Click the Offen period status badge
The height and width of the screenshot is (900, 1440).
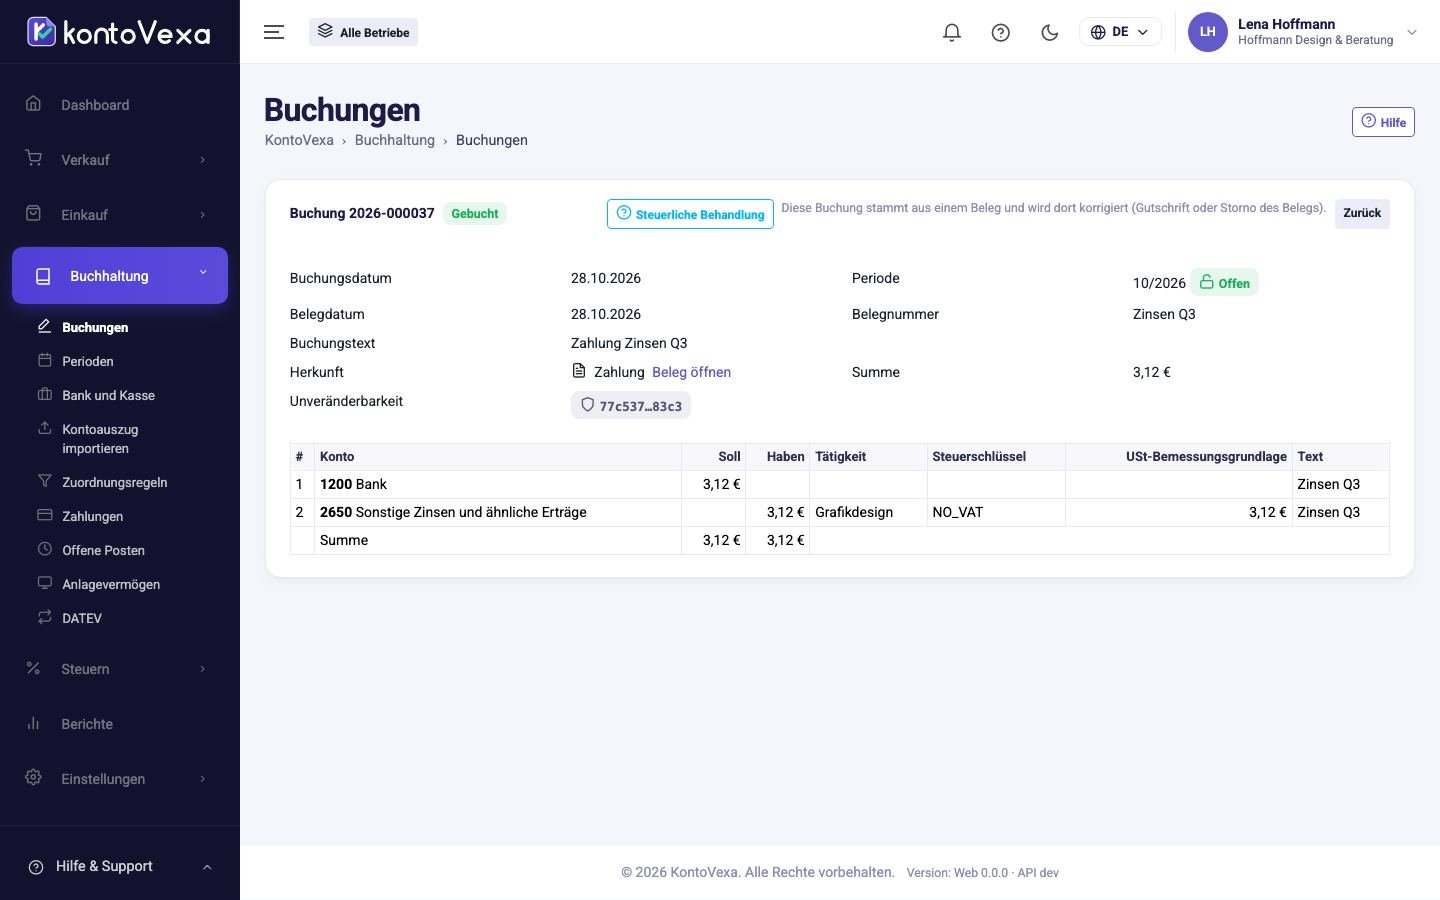(1224, 283)
